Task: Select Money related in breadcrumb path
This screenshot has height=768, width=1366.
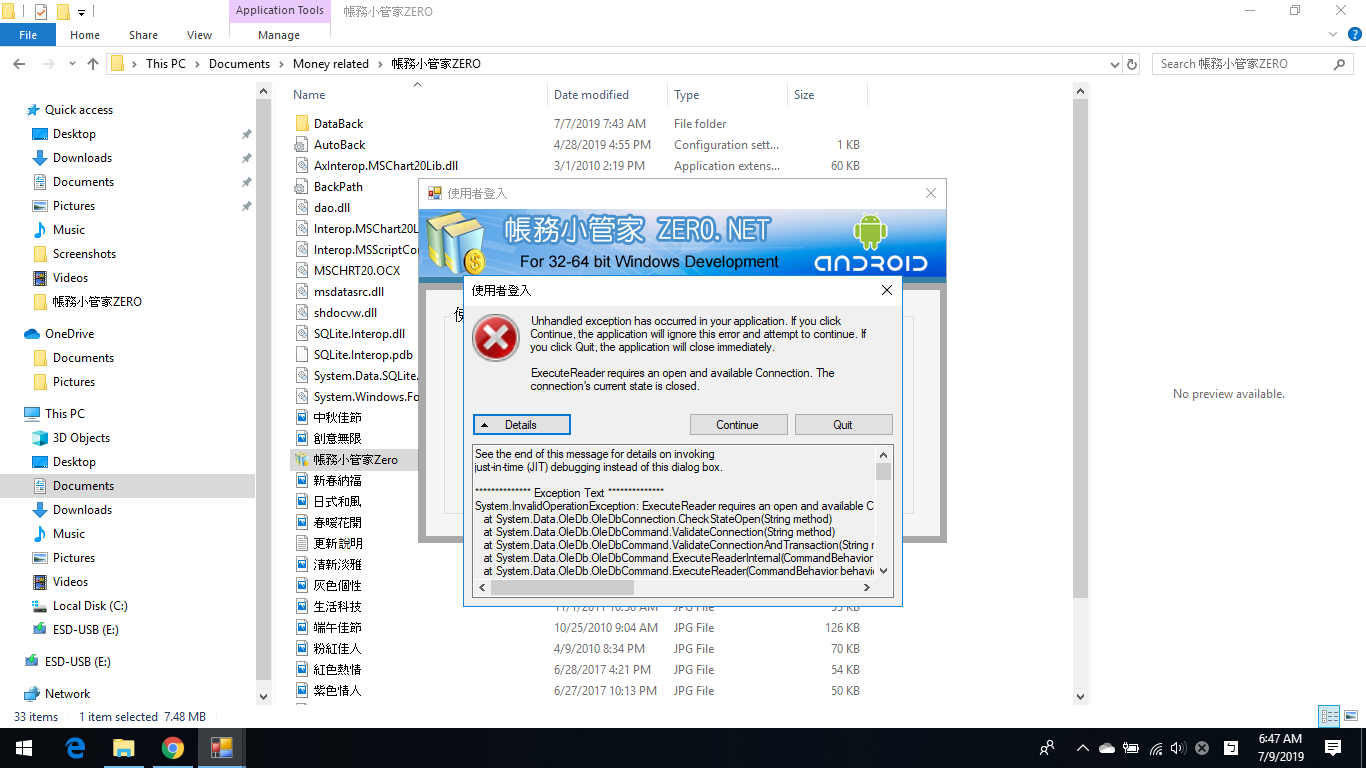Action: click(331, 64)
